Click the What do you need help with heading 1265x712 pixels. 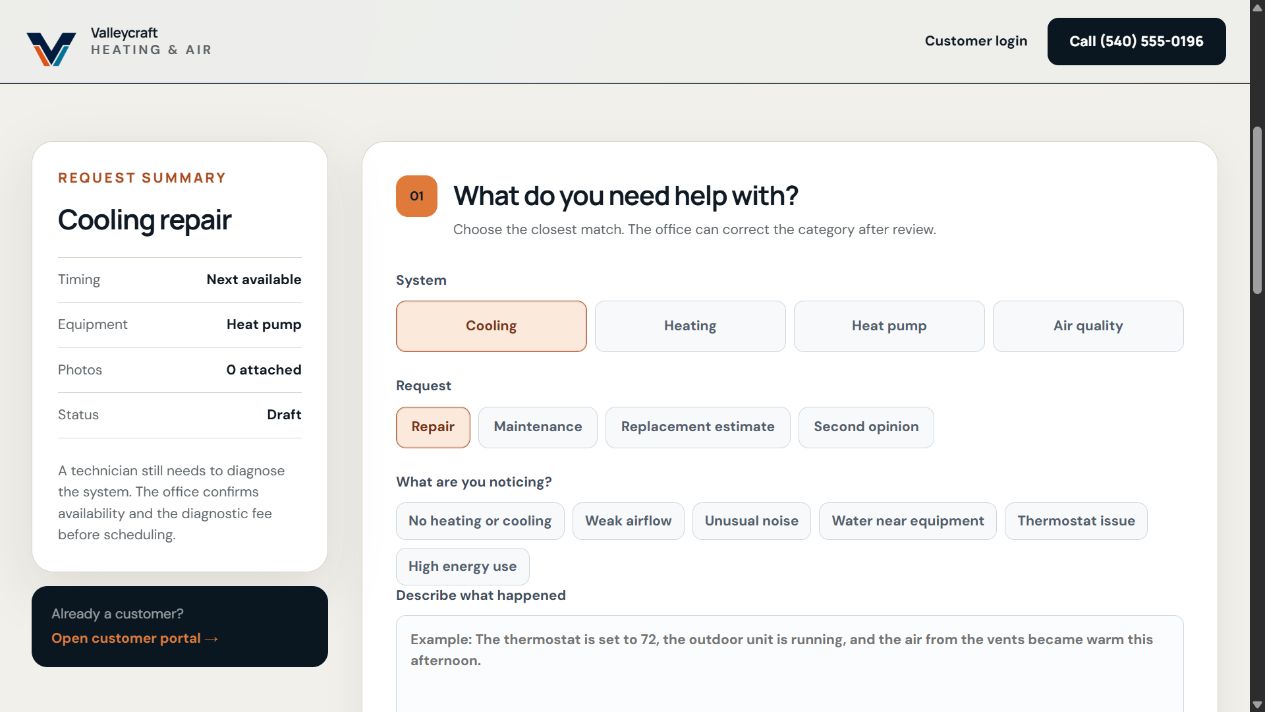point(626,196)
